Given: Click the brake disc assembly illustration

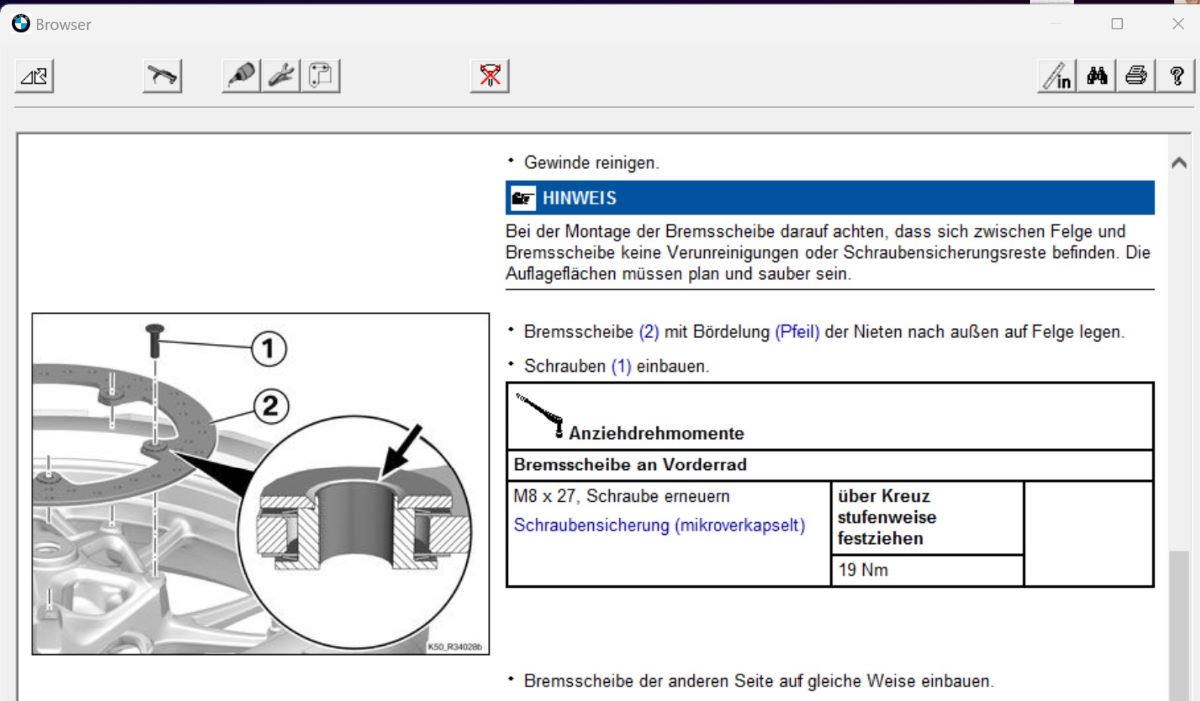Looking at the screenshot, I should pyautogui.click(x=261, y=484).
